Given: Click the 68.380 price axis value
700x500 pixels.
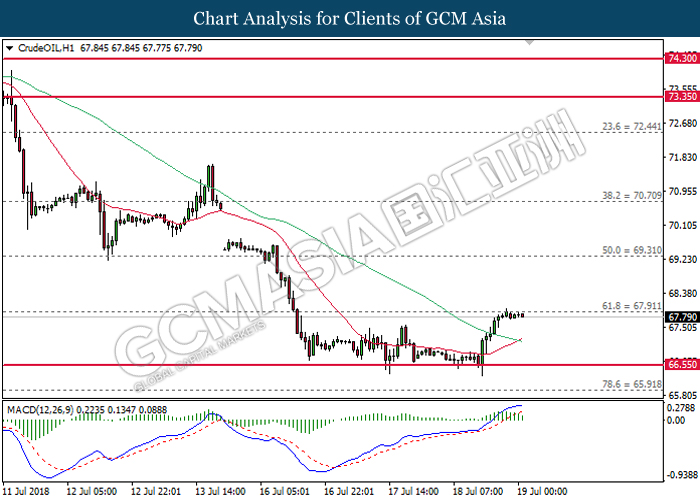Looking at the screenshot, I should 683,293.
